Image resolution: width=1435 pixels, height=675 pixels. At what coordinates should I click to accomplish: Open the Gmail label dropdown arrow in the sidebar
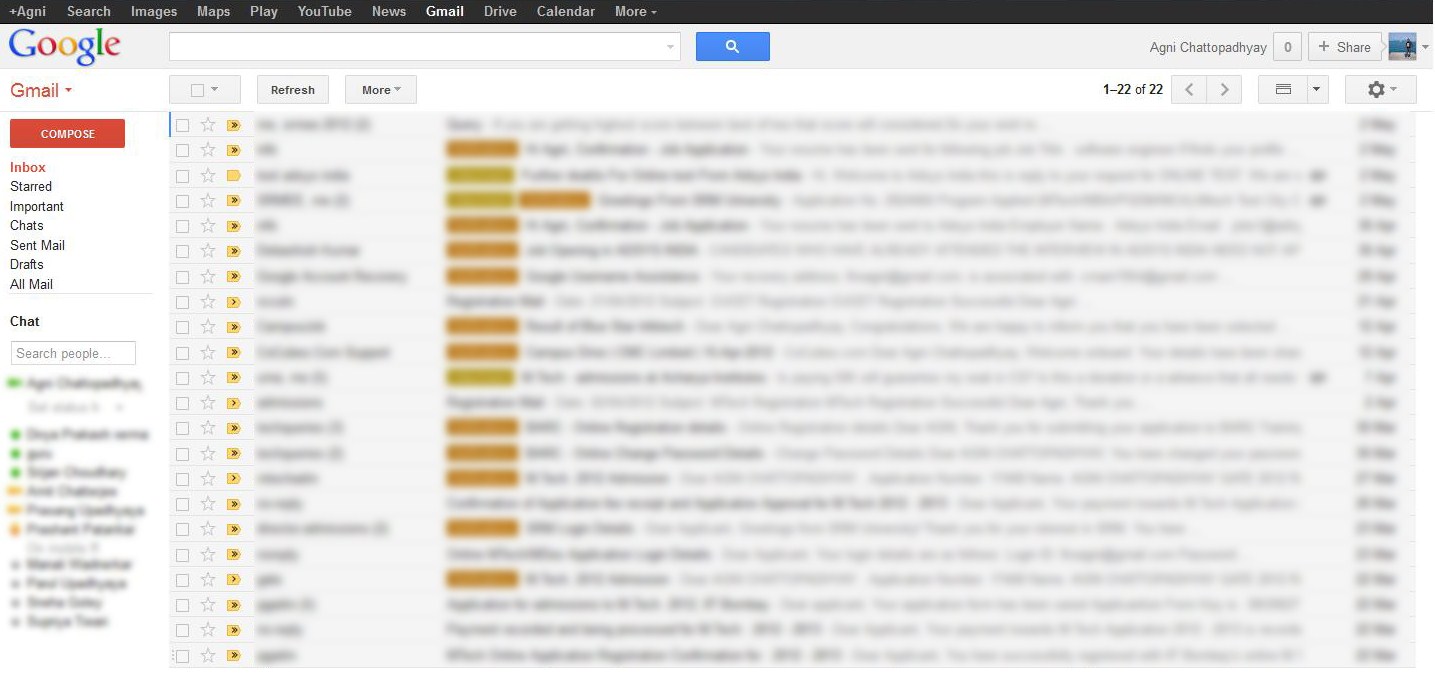(66, 90)
